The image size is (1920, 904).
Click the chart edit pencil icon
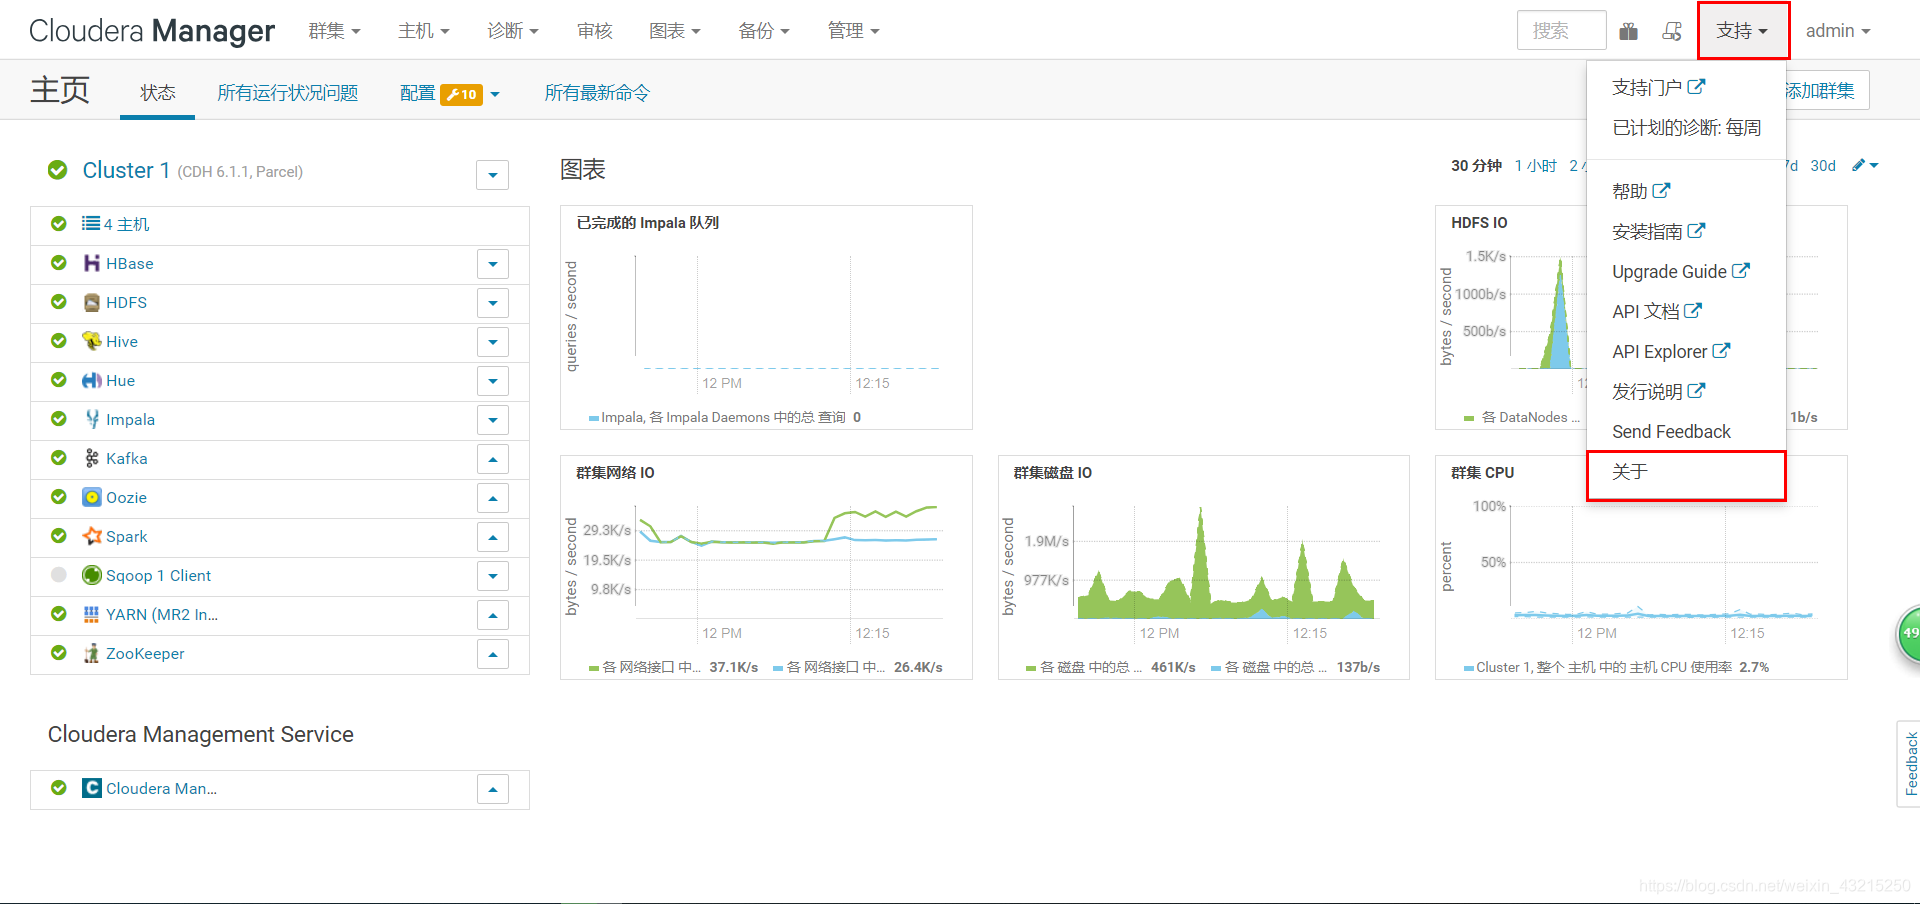pos(1859,165)
